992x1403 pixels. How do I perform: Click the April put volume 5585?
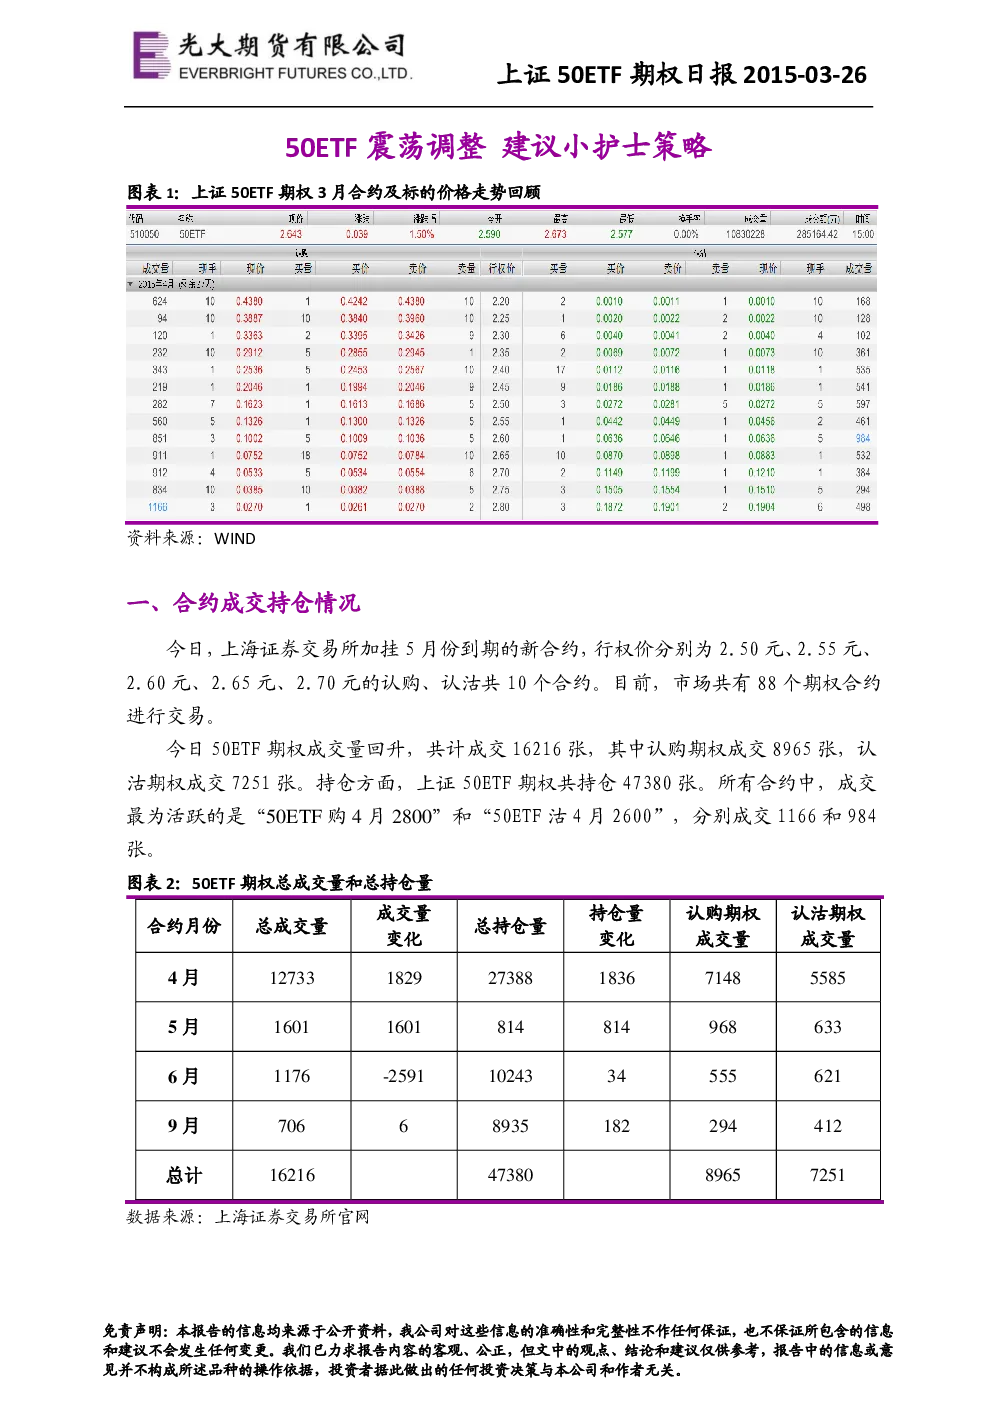[828, 978]
